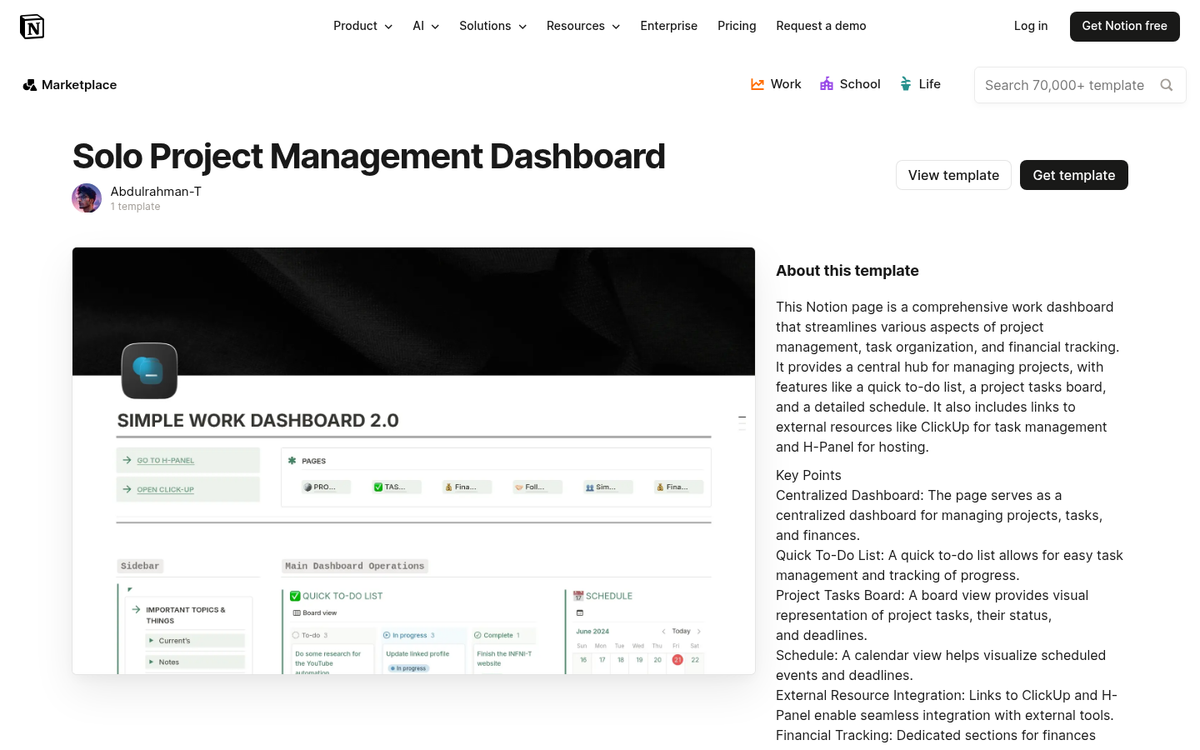Open the Abdulrahman-T profile avatar
This screenshot has width=1200, height=750.
click(86, 198)
